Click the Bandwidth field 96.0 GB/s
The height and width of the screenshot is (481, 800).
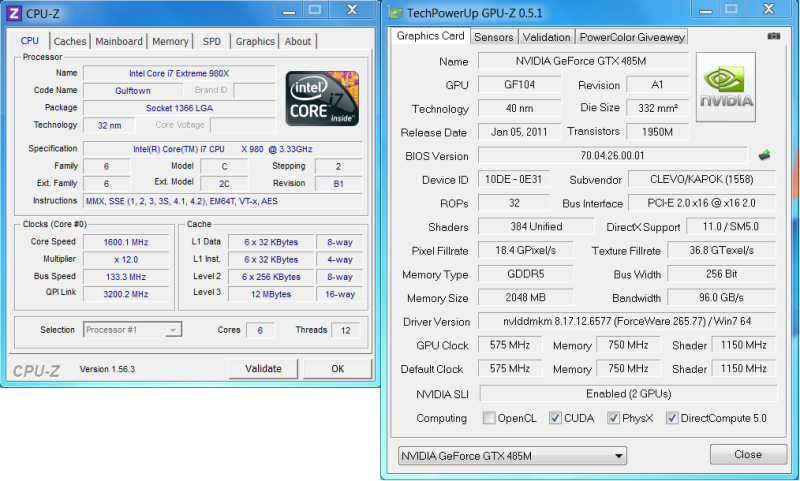coord(721,297)
